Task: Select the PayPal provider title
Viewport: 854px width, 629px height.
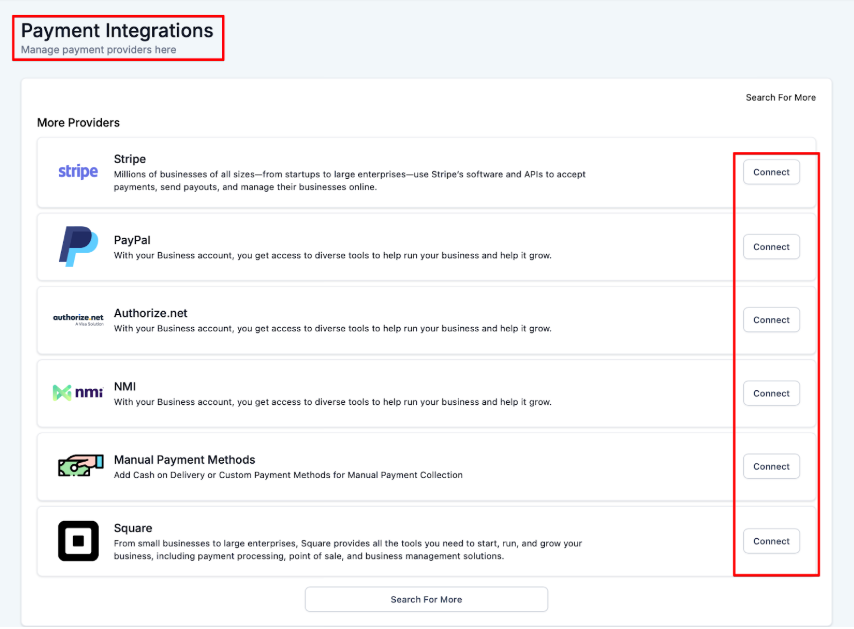Action: click(x=132, y=240)
